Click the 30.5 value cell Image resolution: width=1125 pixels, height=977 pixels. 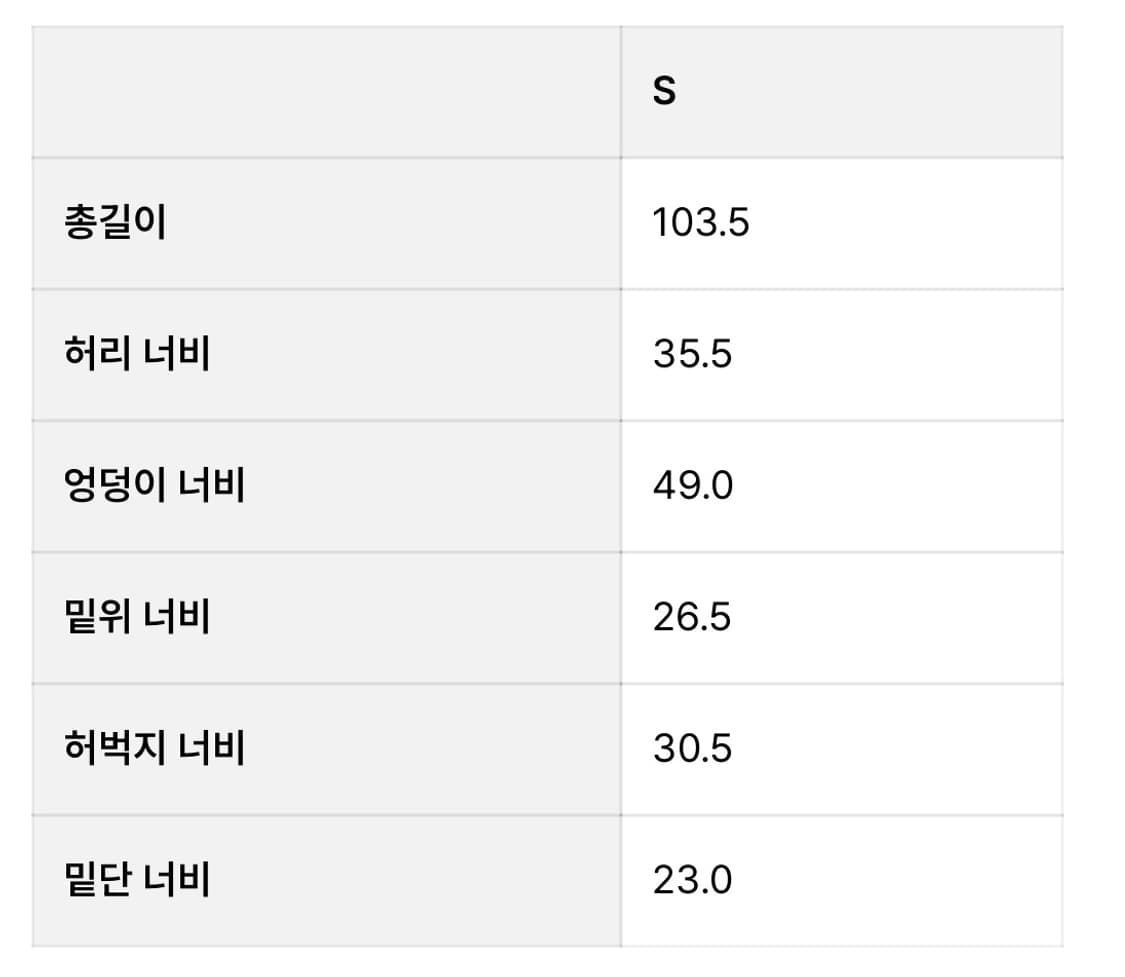[692, 749]
